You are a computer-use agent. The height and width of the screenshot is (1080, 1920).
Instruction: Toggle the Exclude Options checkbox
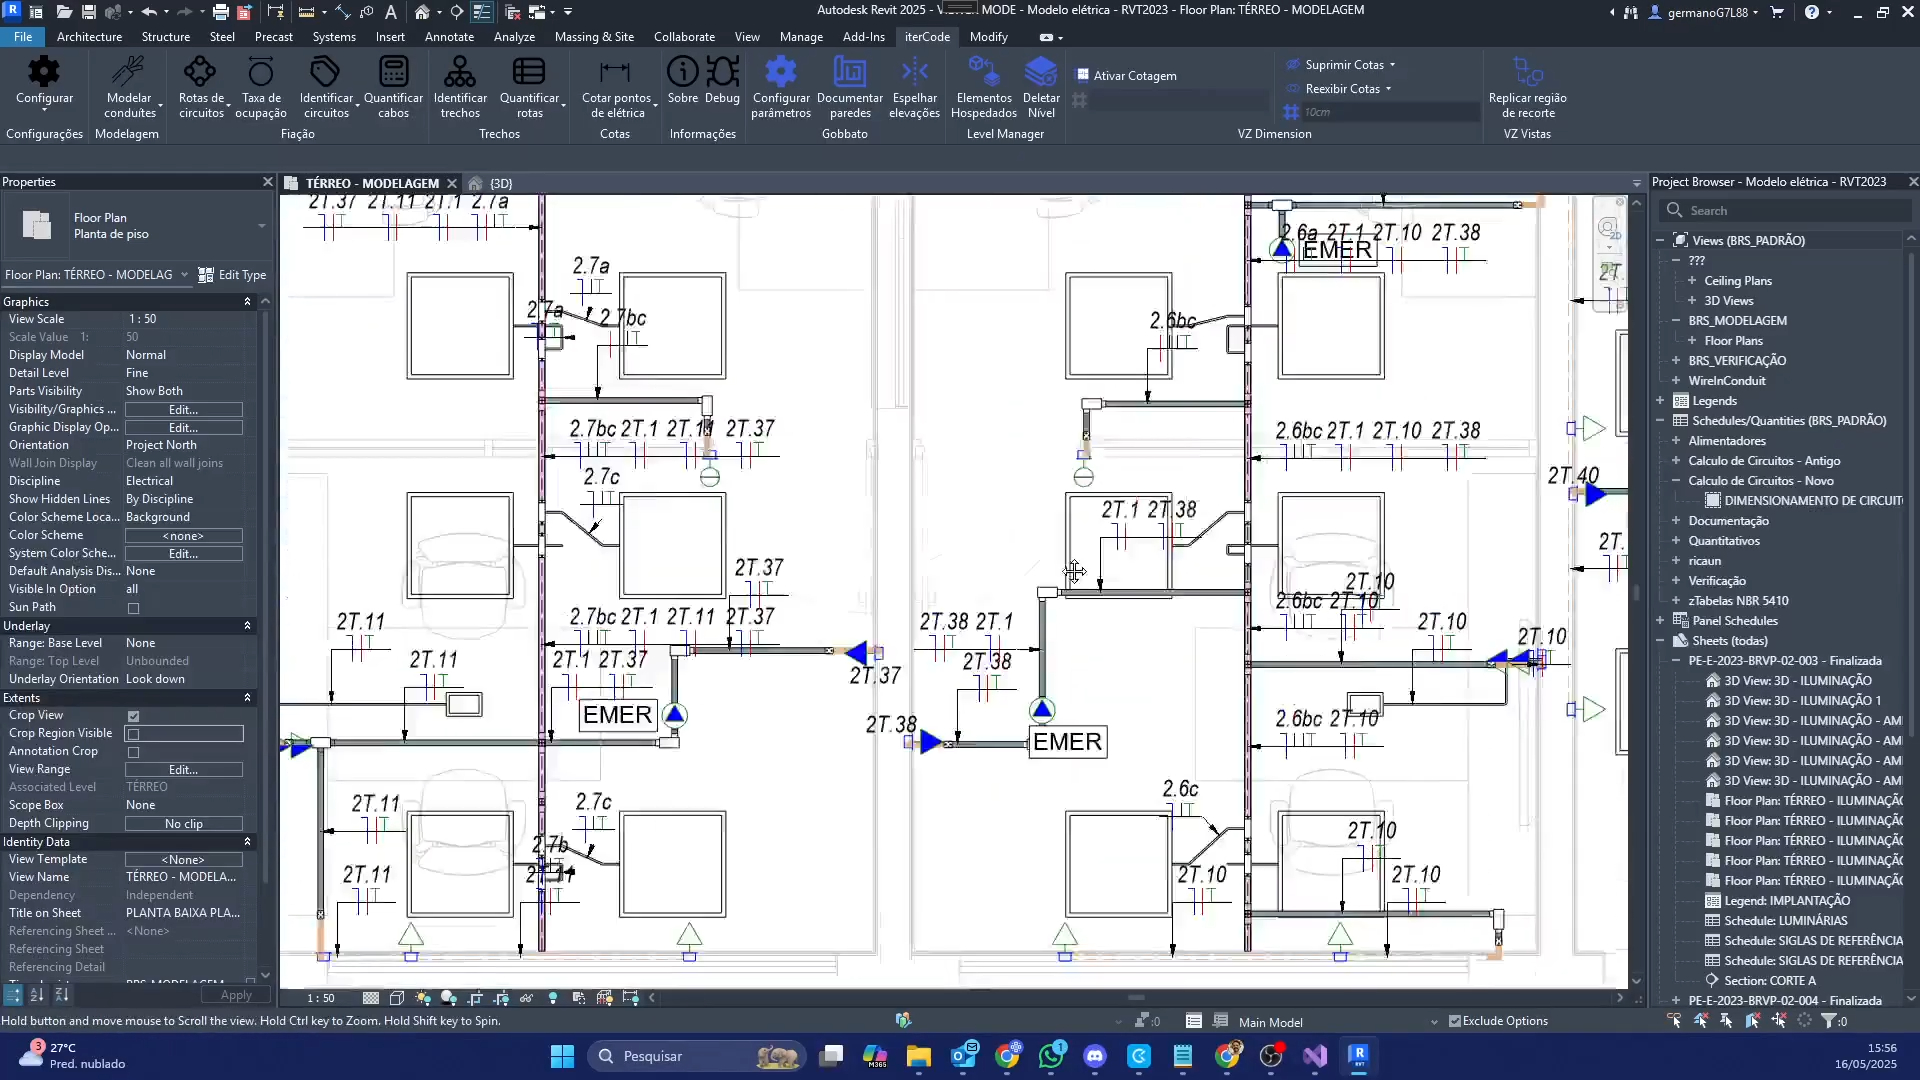pos(1455,1021)
